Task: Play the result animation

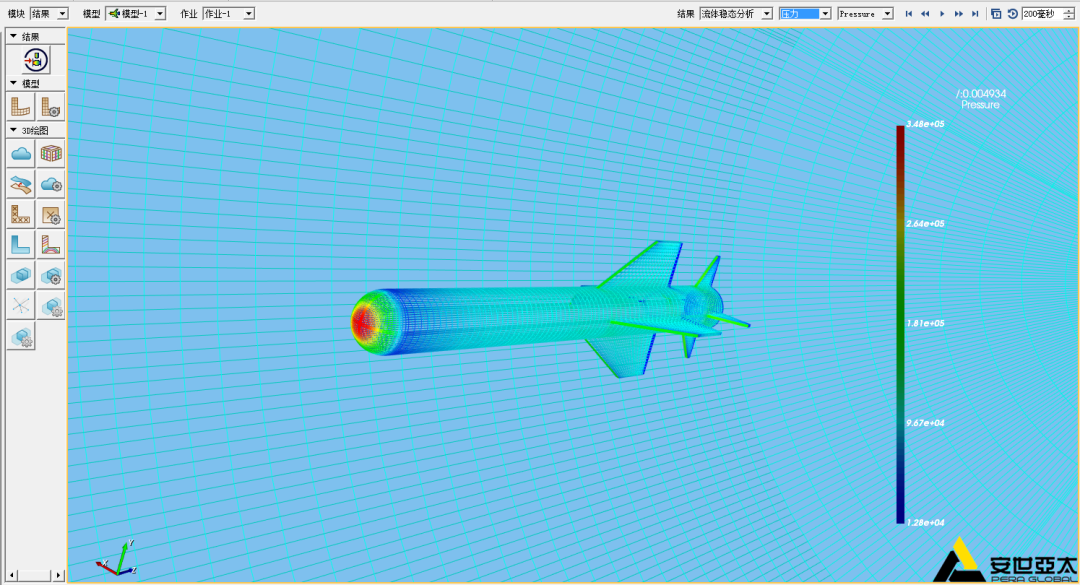Action: (942, 14)
